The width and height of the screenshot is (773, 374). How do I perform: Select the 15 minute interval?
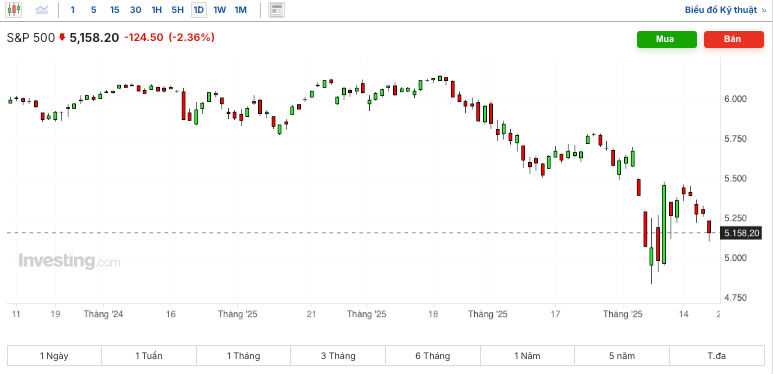(x=114, y=10)
